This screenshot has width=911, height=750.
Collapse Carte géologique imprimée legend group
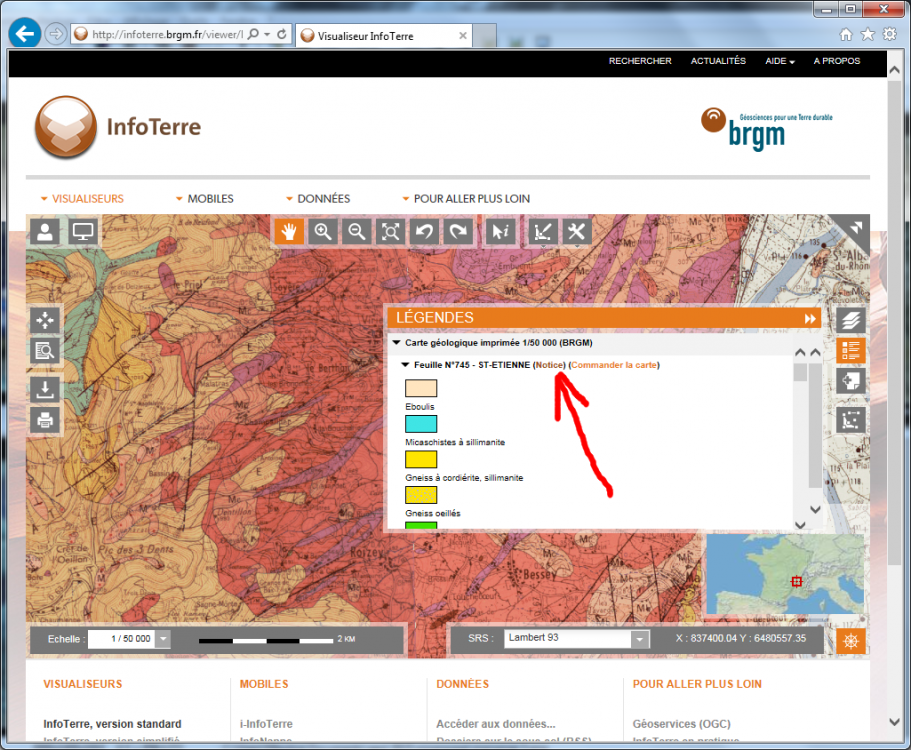[396, 342]
